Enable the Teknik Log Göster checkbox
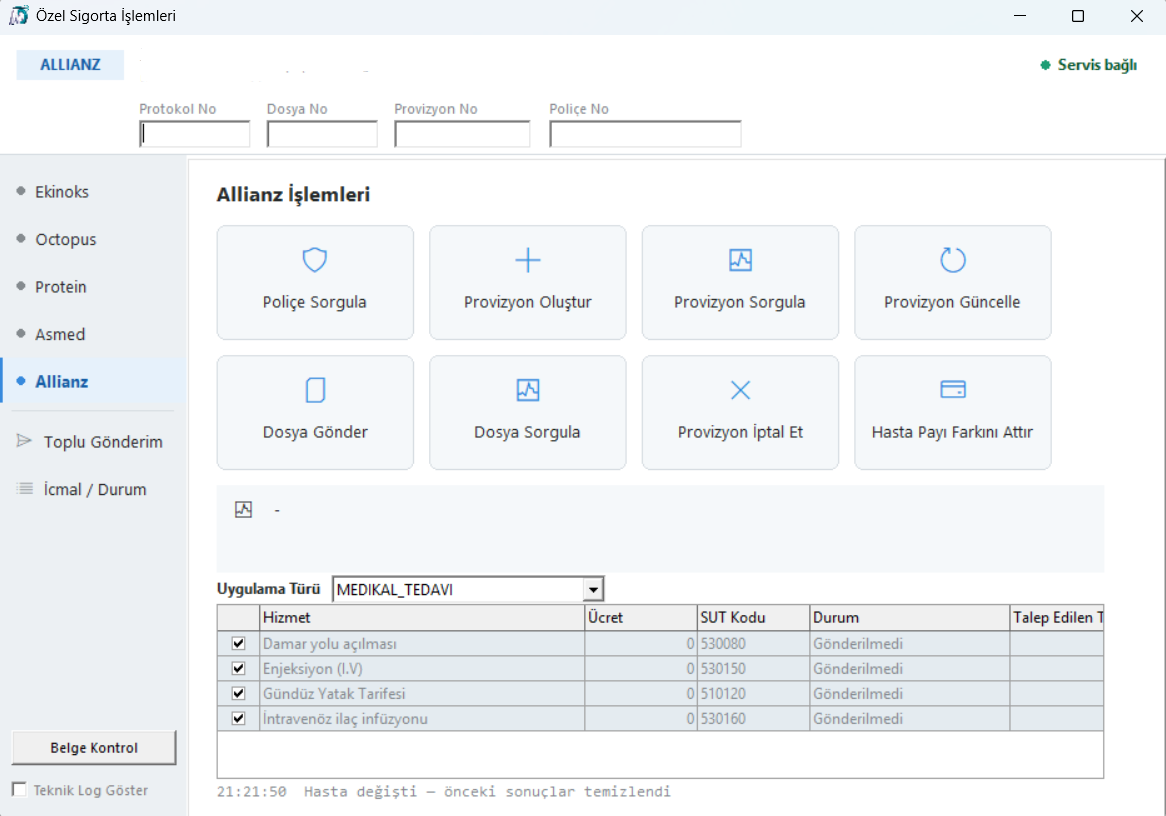Image resolution: width=1166 pixels, height=816 pixels. click(x=19, y=789)
